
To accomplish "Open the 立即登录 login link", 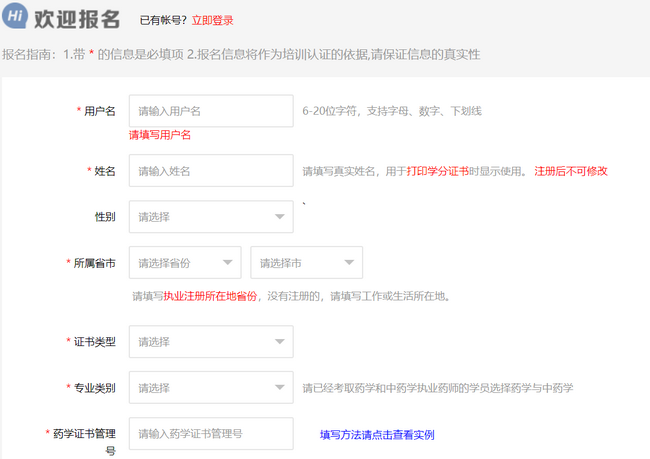I will pyautogui.click(x=212, y=20).
